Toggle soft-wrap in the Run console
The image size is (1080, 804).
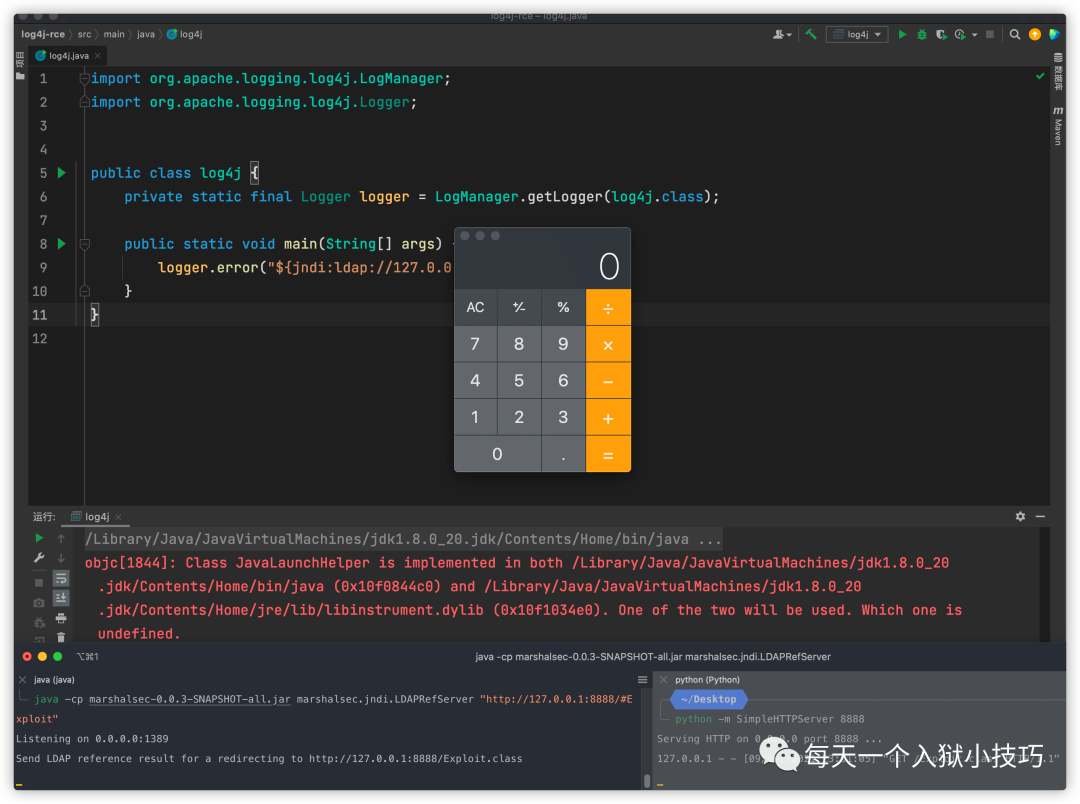click(61, 578)
